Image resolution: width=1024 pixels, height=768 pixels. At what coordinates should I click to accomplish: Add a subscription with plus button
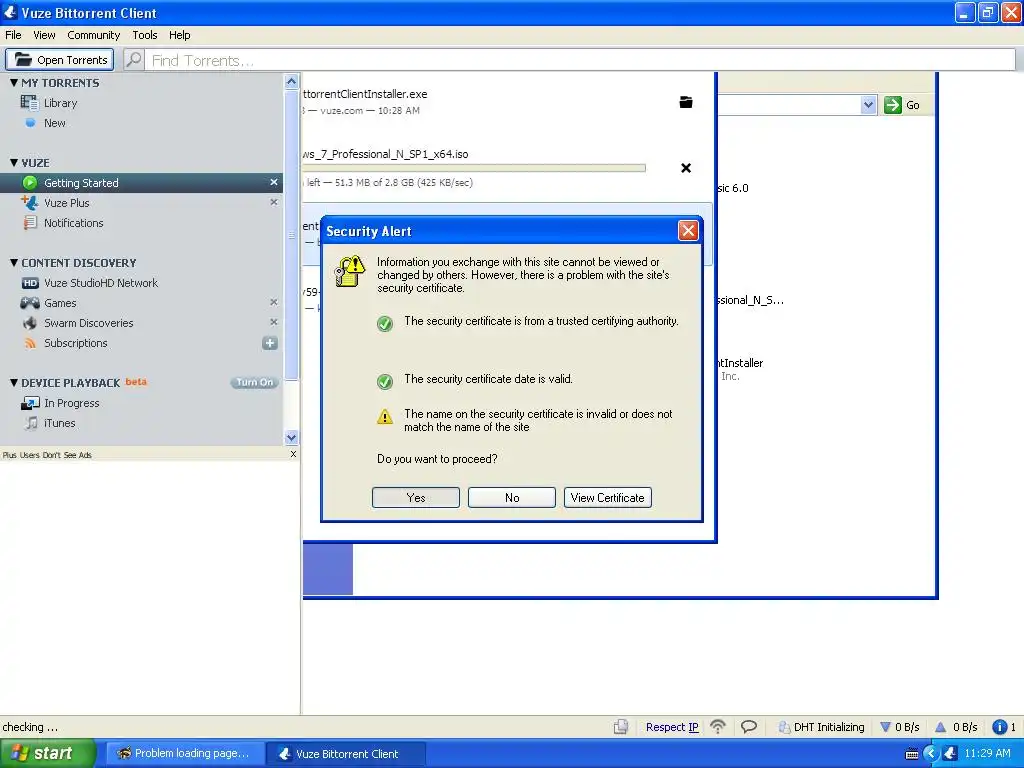270,343
